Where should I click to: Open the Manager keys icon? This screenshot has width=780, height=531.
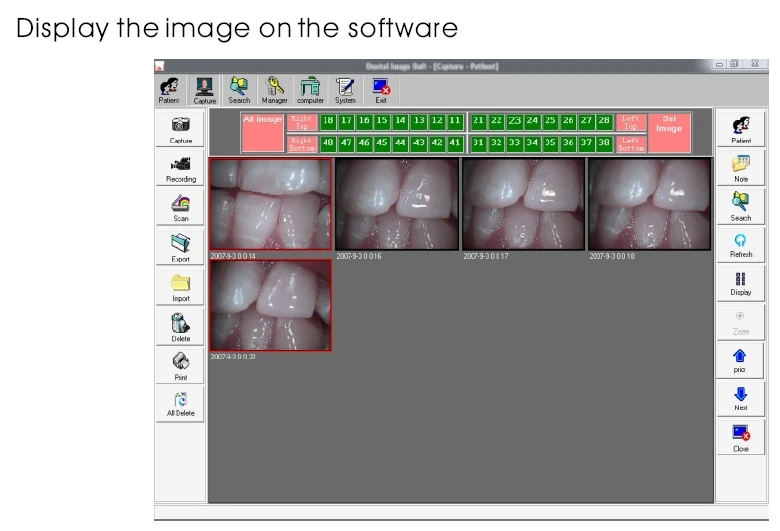click(x=274, y=90)
